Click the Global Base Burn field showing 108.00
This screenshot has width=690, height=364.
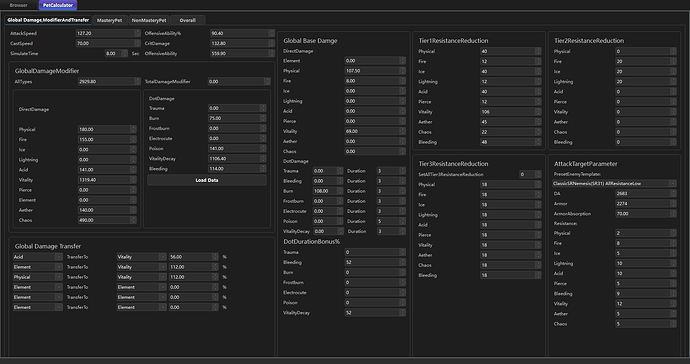328,191
